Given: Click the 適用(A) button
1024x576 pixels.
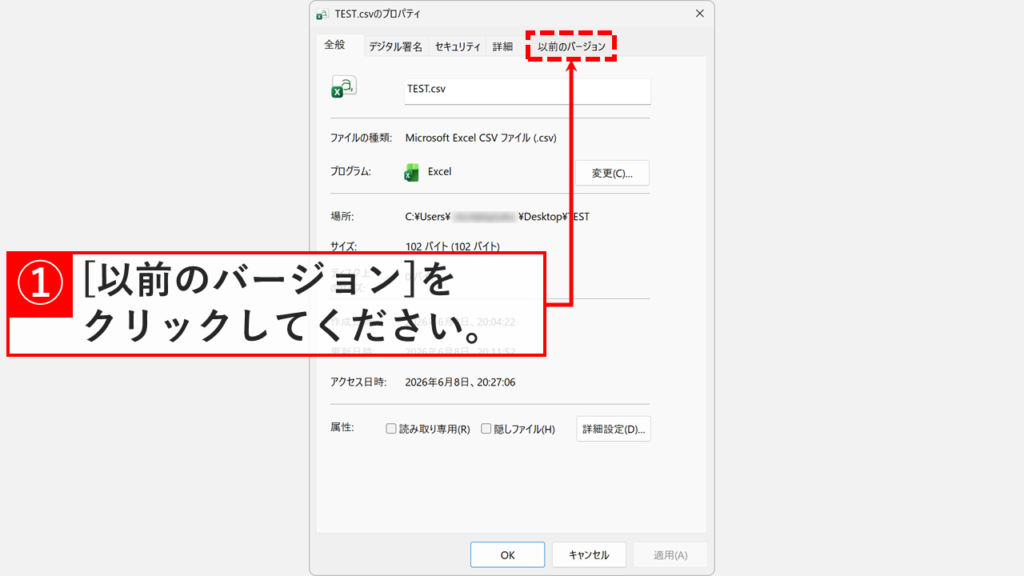Looking at the screenshot, I should point(670,554).
